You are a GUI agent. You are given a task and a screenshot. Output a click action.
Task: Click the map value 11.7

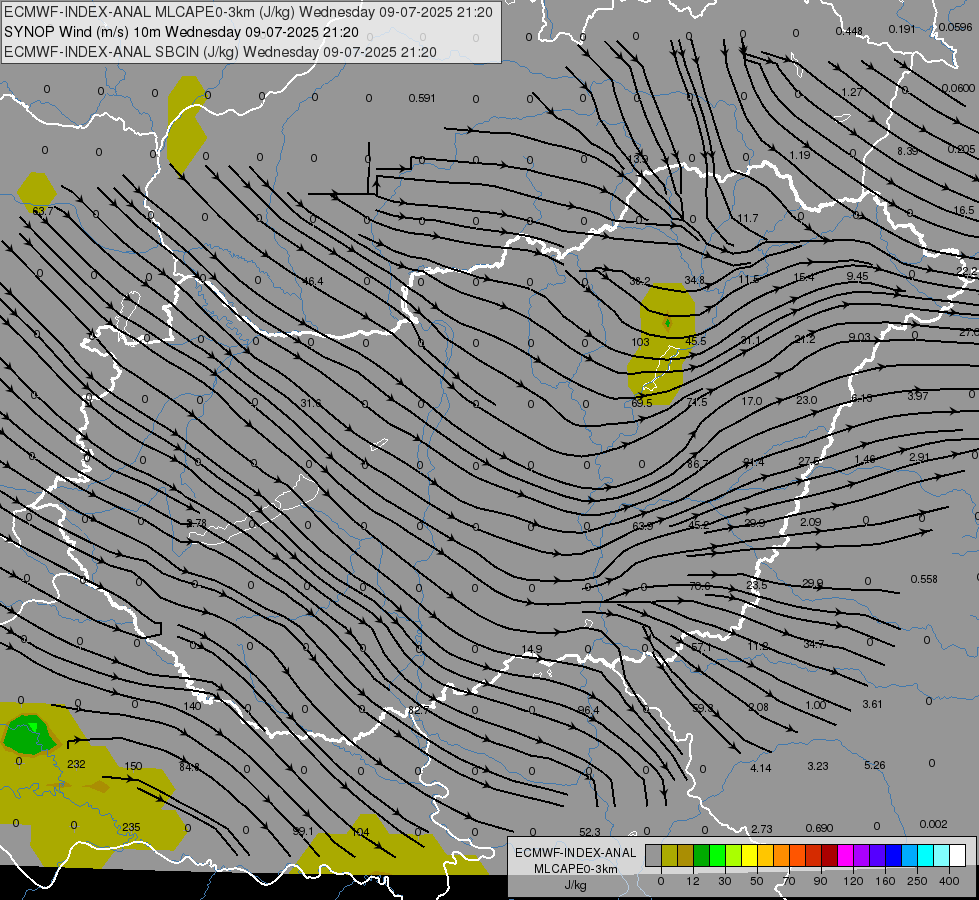[747, 218]
